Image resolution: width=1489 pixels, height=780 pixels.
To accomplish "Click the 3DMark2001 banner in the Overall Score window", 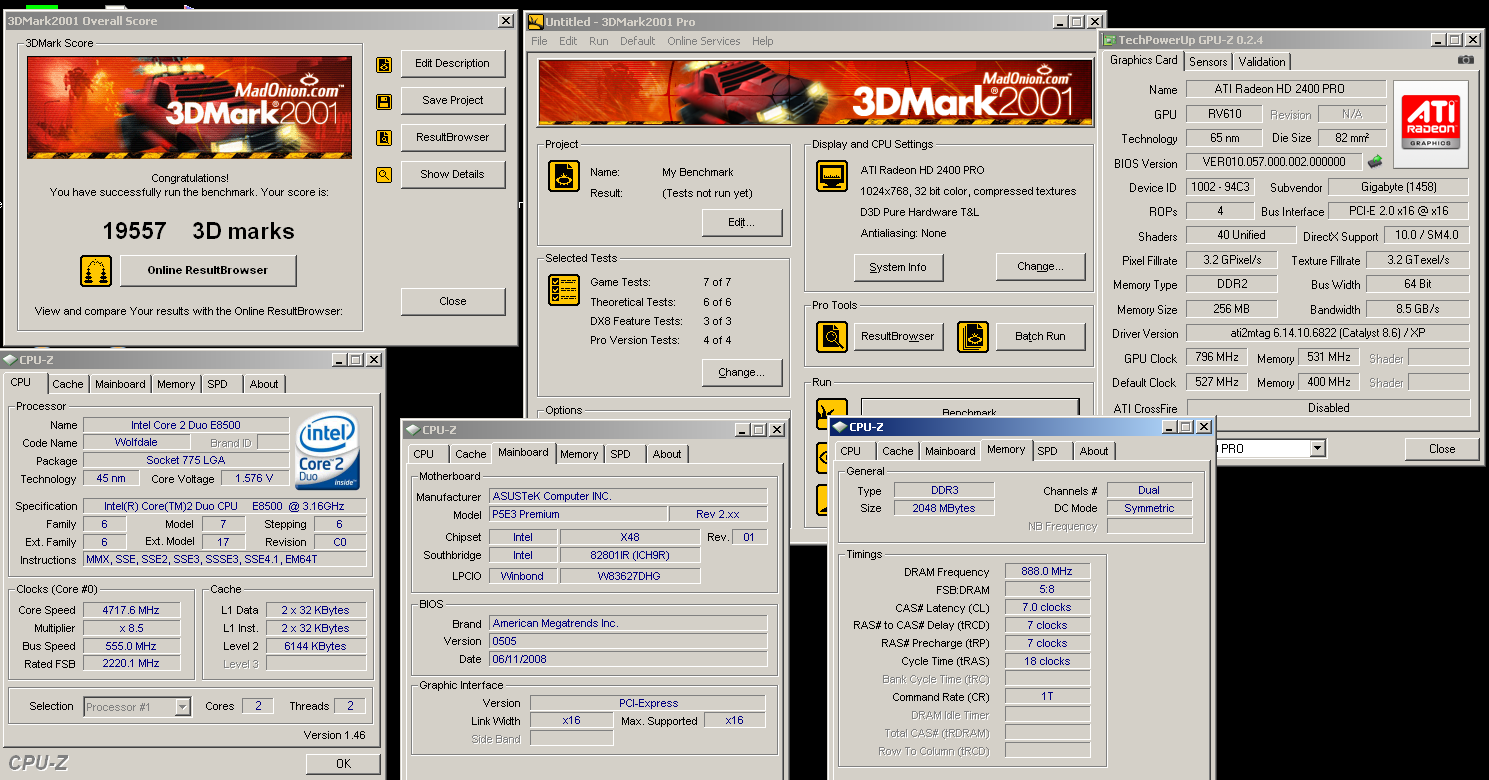I will point(189,107).
